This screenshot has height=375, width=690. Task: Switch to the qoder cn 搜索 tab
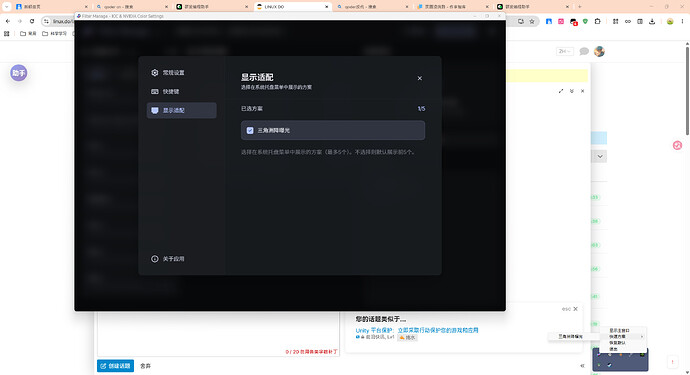132,7
